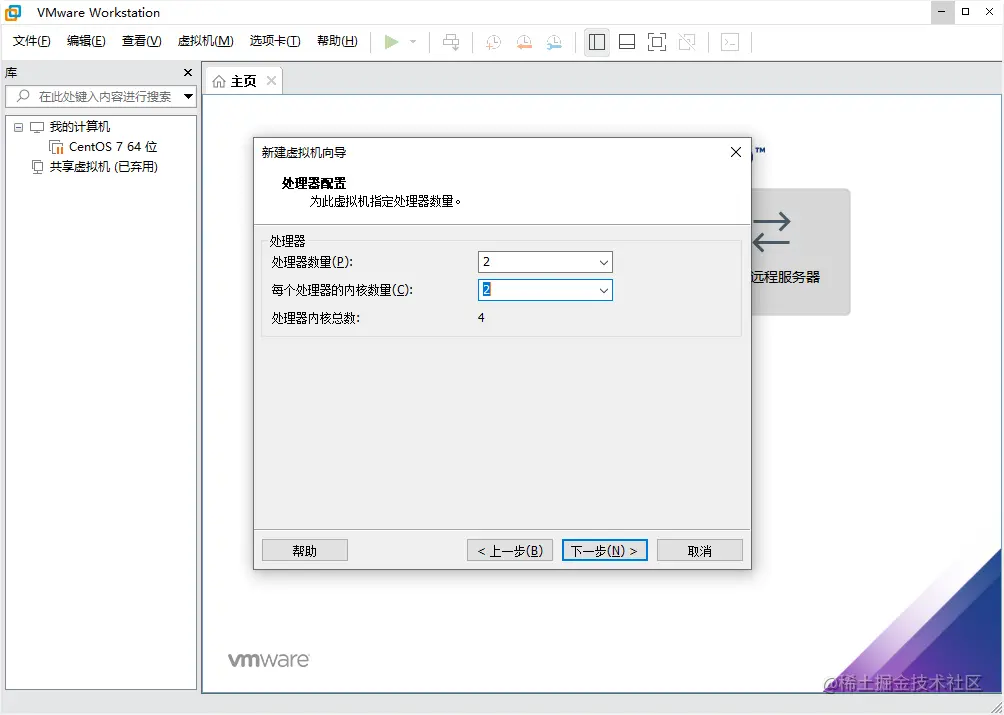Click the 帮助 button in wizard
Screen dimensions: 1004x715
(305, 550)
